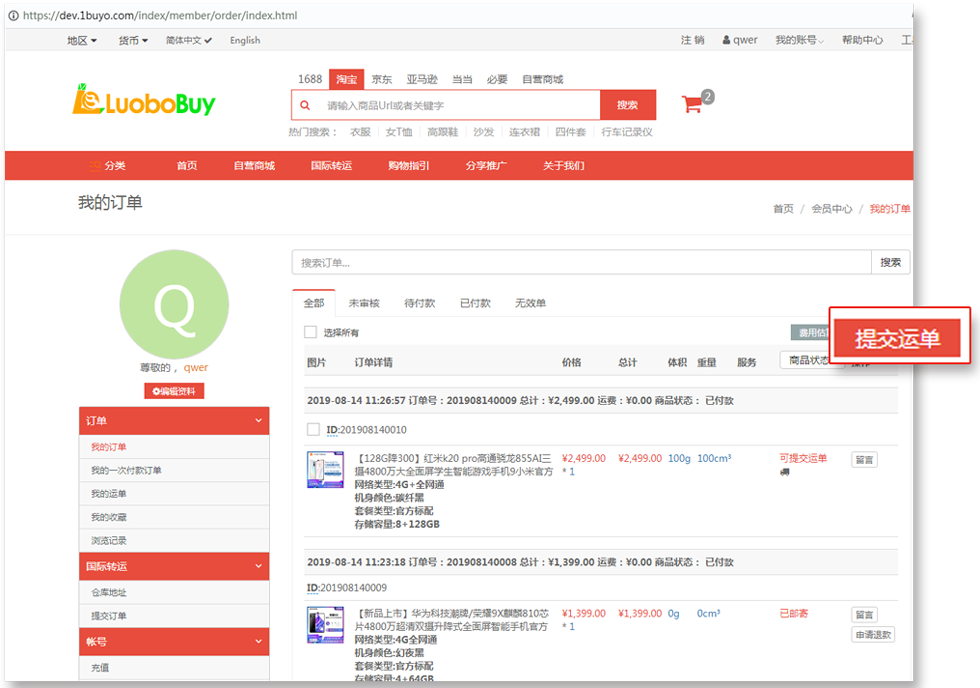Viewport: 980px width, 688px height.
Task: Click 留言 for the 荣耀9X order
Action: coord(864,615)
